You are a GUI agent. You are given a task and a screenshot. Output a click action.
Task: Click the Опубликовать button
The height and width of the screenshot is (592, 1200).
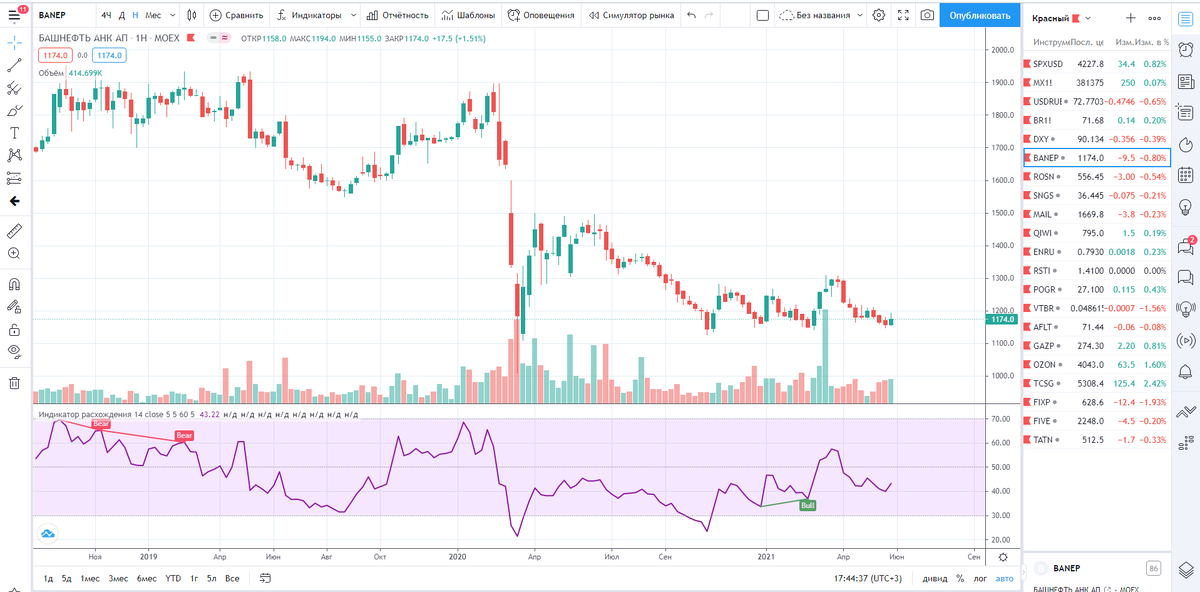pos(979,15)
